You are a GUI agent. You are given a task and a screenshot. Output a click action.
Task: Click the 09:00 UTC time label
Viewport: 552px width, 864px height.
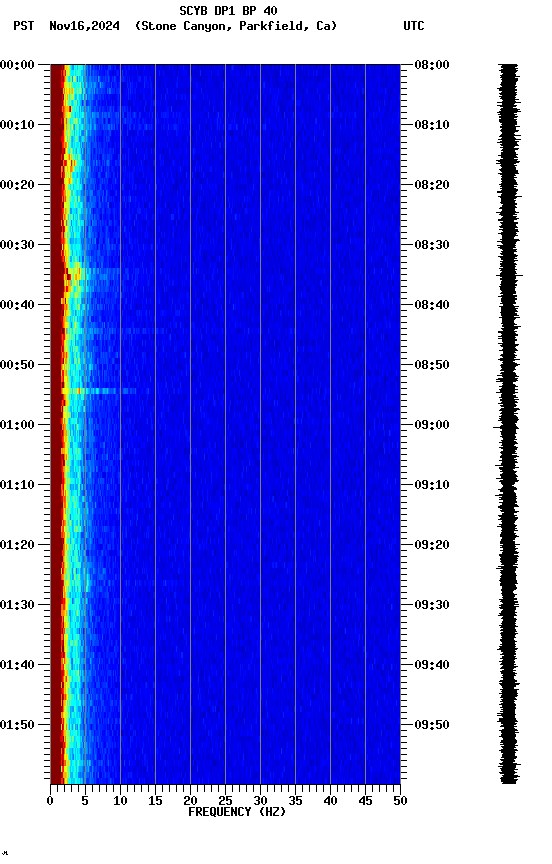tap(432, 425)
